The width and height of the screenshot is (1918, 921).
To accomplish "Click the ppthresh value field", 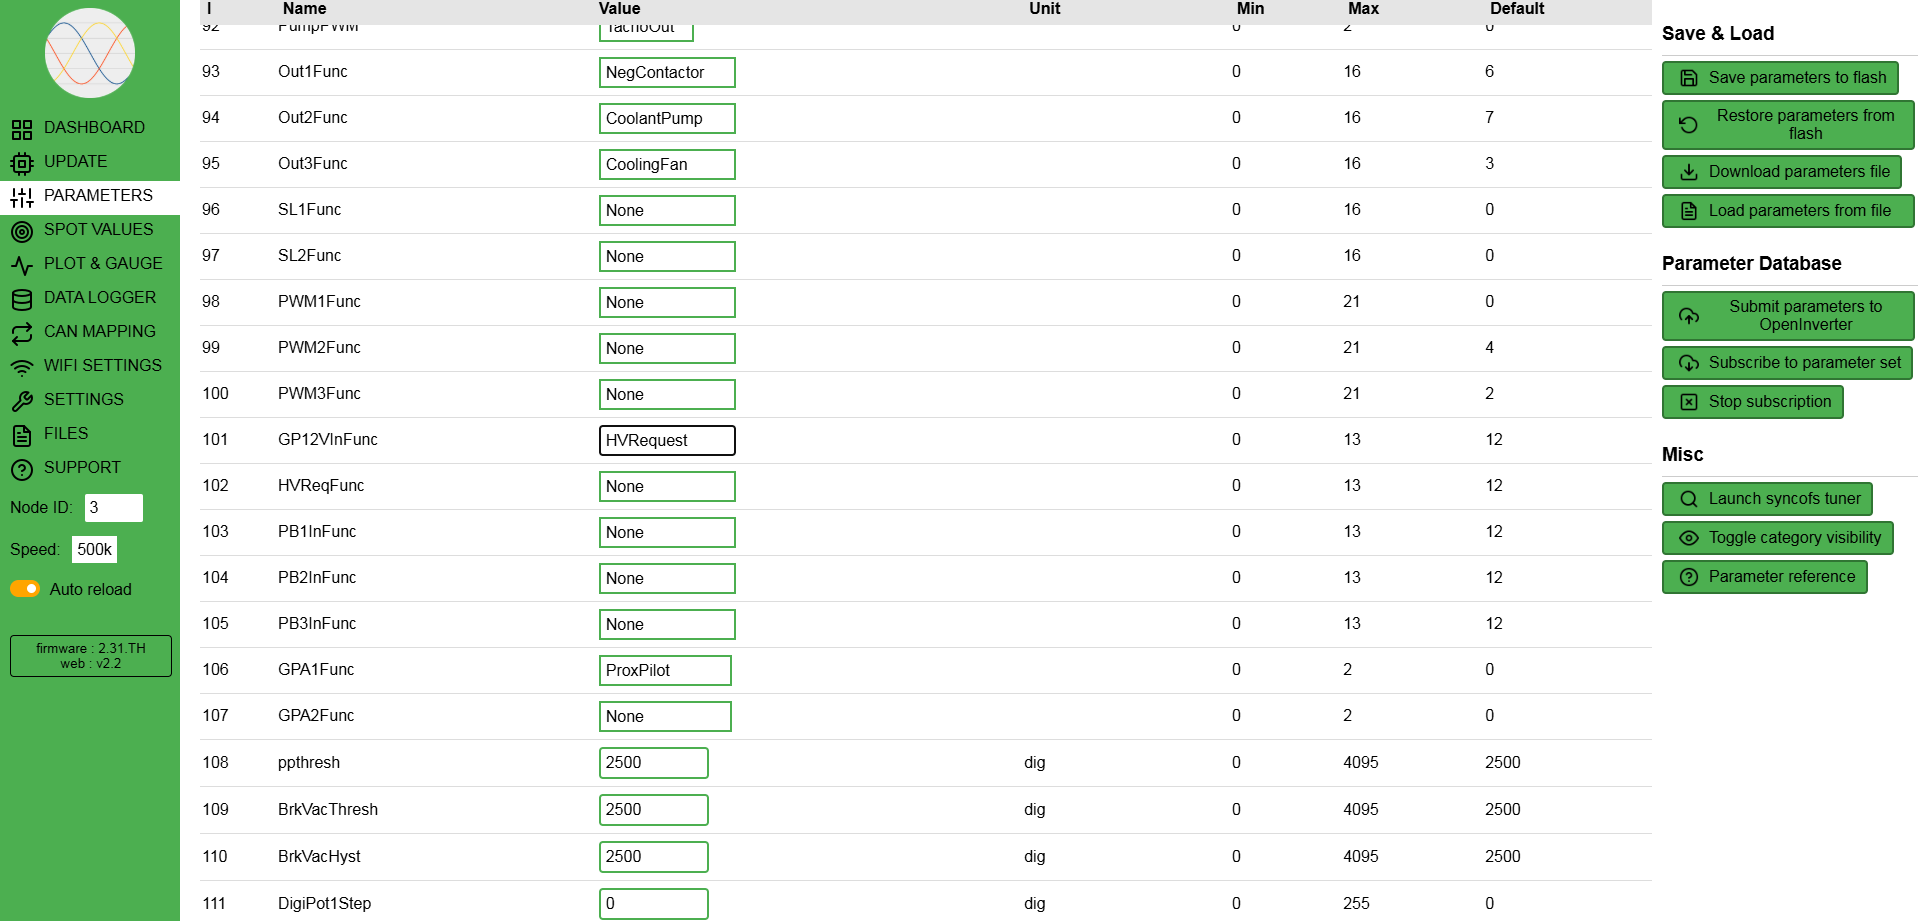I will click(x=653, y=763).
